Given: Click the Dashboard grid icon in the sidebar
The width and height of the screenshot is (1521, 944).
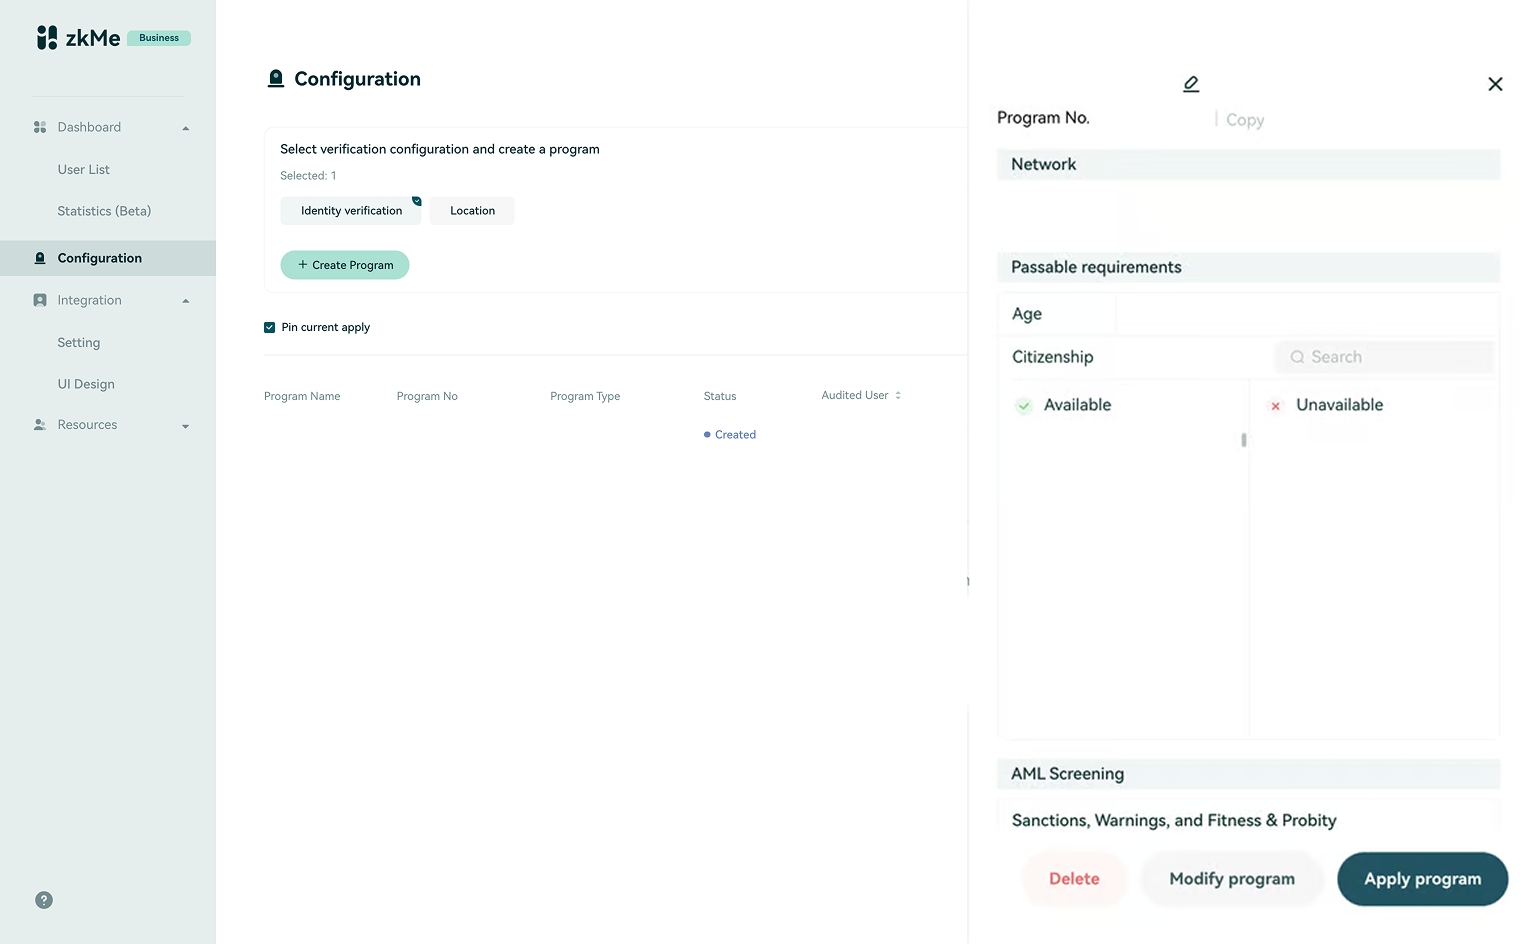Looking at the screenshot, I should click(x=40, y=127).
